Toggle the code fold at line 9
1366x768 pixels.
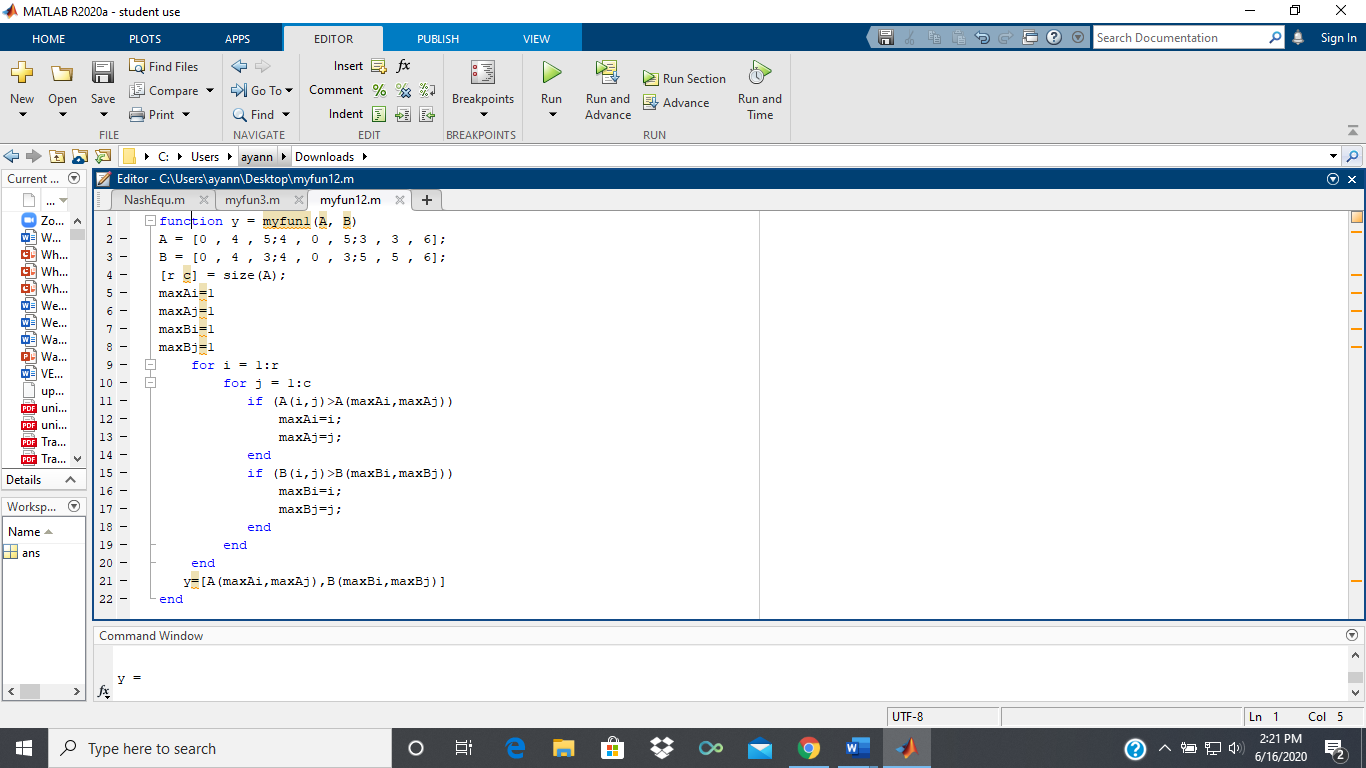coord(150,364)
